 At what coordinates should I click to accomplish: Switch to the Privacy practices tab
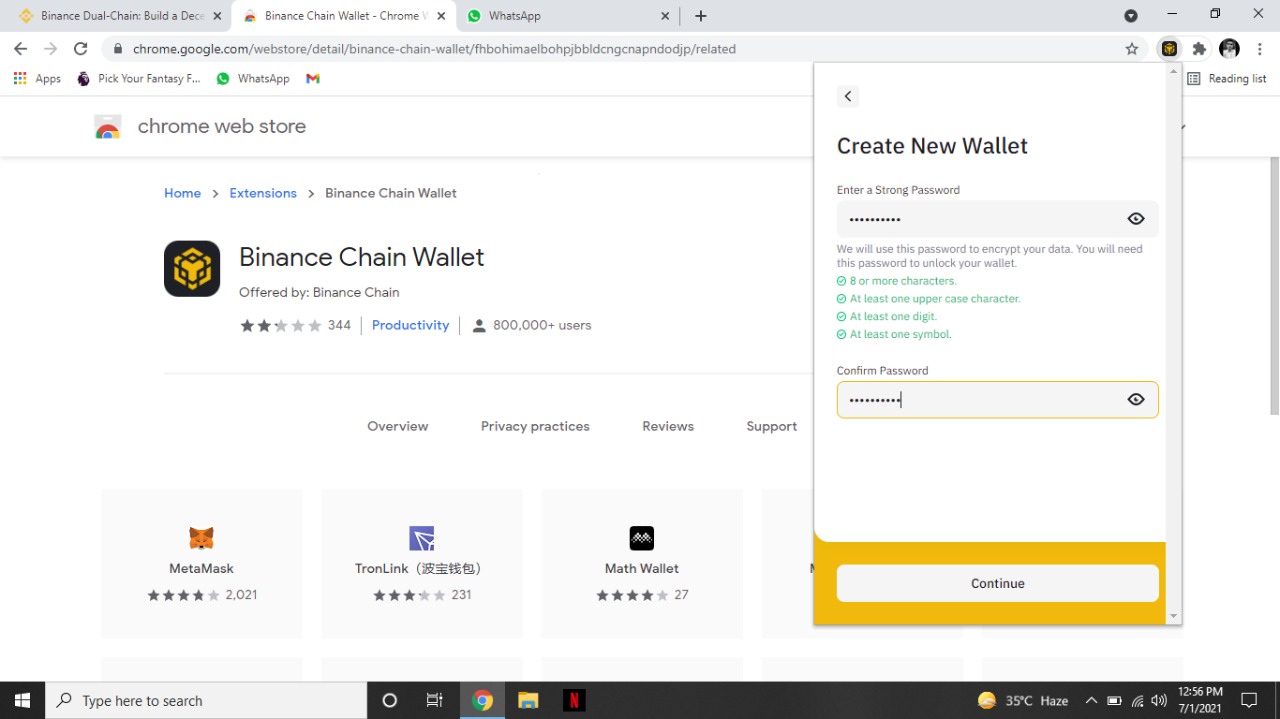[535, 426]
